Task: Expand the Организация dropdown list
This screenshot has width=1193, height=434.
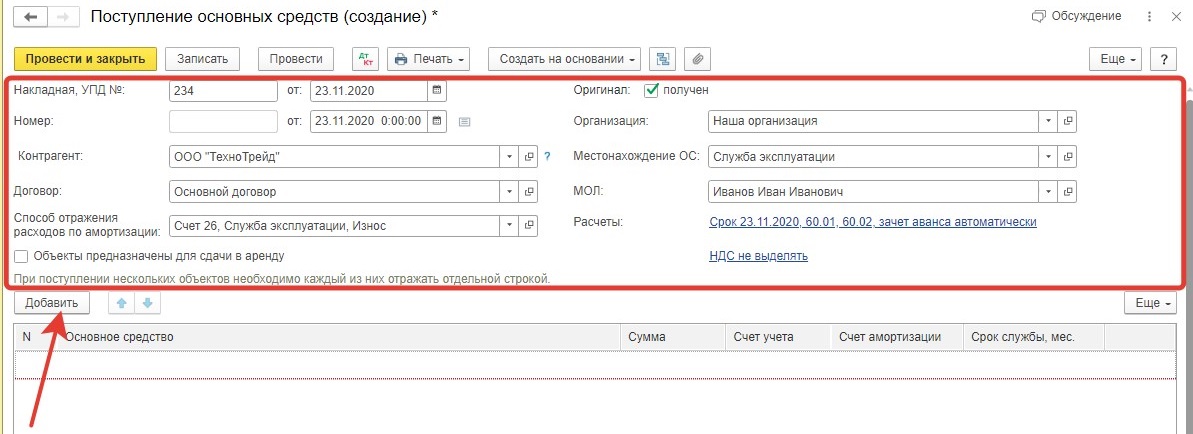Action: point(1048,120)
